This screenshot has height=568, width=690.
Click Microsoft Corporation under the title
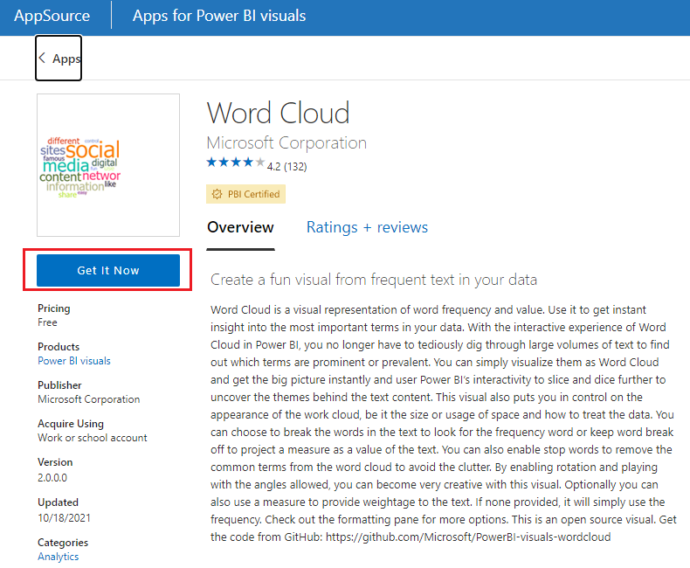[286, 143]
